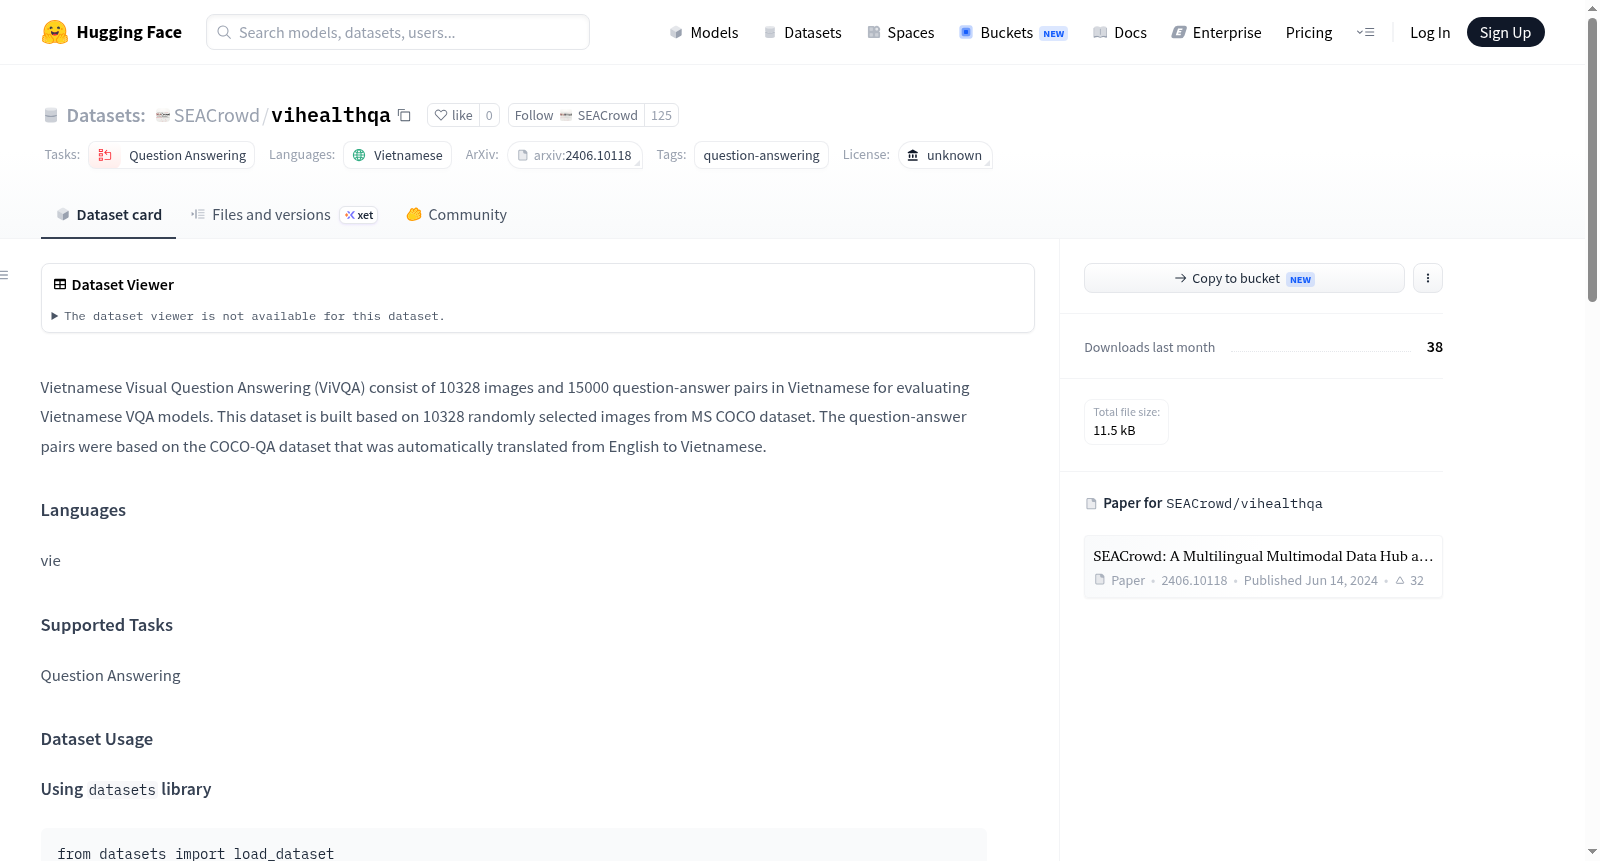
Task: Copy dataset name with the clipboard icon
Action: click(404, 115)
